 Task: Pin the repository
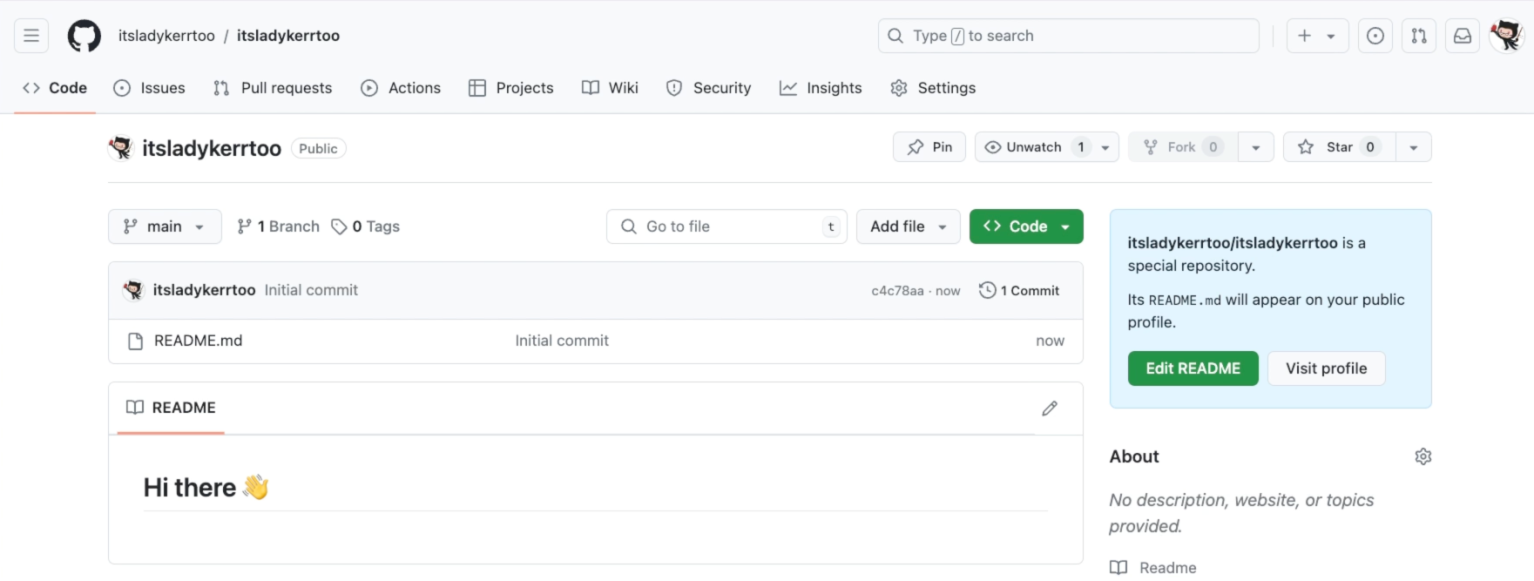[x=928, y=146]
